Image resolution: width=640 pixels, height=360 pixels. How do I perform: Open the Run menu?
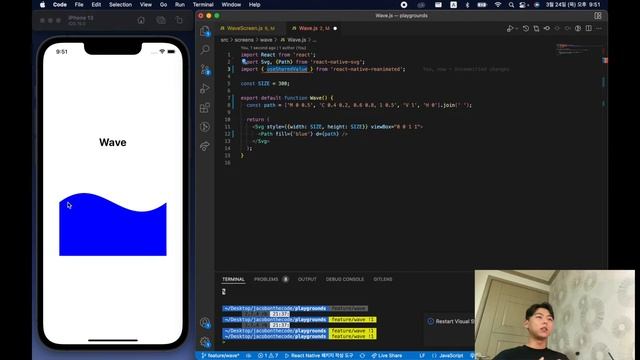pyautogui.click(x=180, y=5)
